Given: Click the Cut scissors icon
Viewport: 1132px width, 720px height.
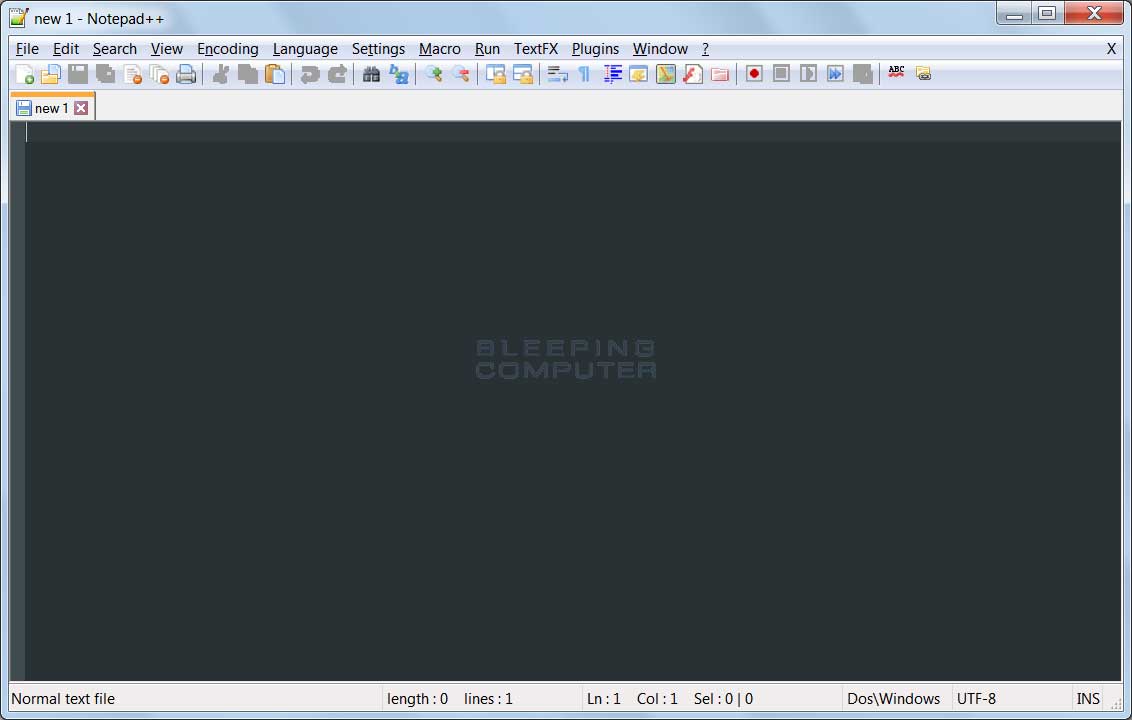Looking at the screenshot, I should tap(221, 74).
